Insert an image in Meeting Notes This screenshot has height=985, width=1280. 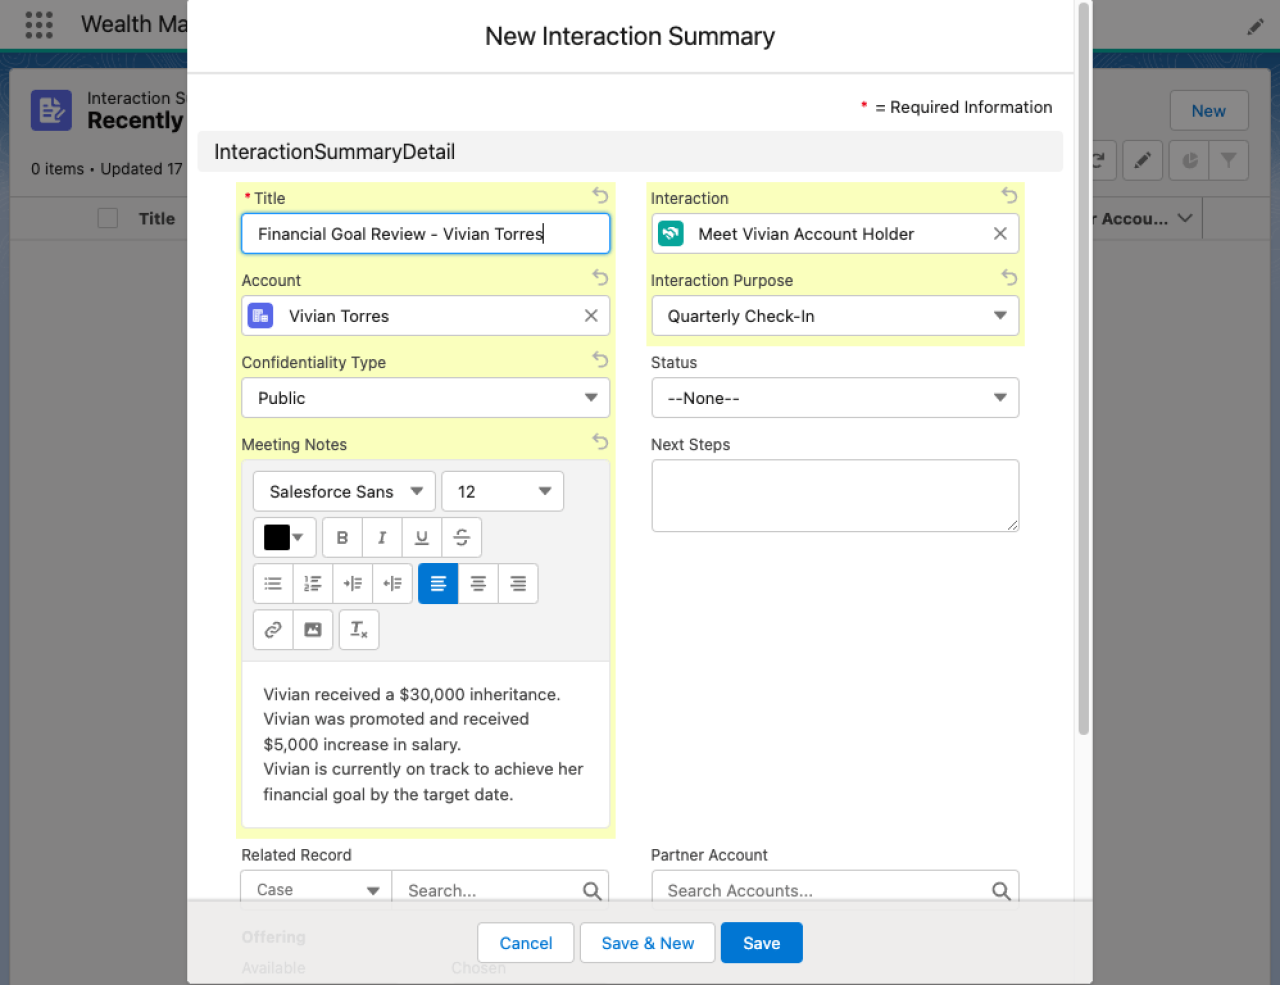(313, 630)
